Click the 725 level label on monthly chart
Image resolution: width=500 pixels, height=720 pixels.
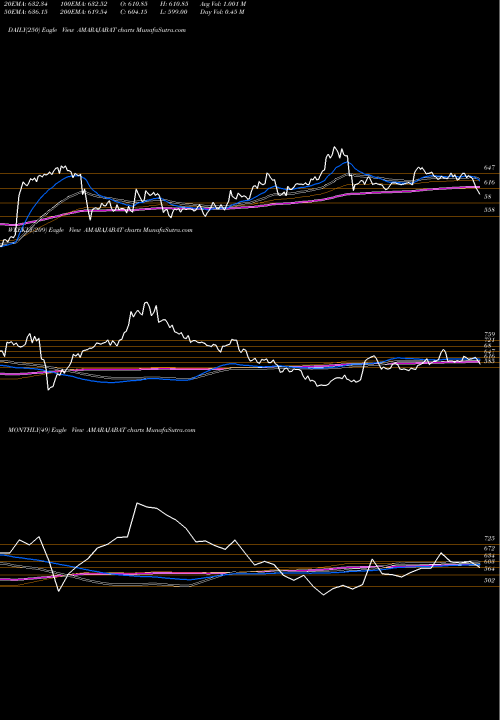(489, 538)
